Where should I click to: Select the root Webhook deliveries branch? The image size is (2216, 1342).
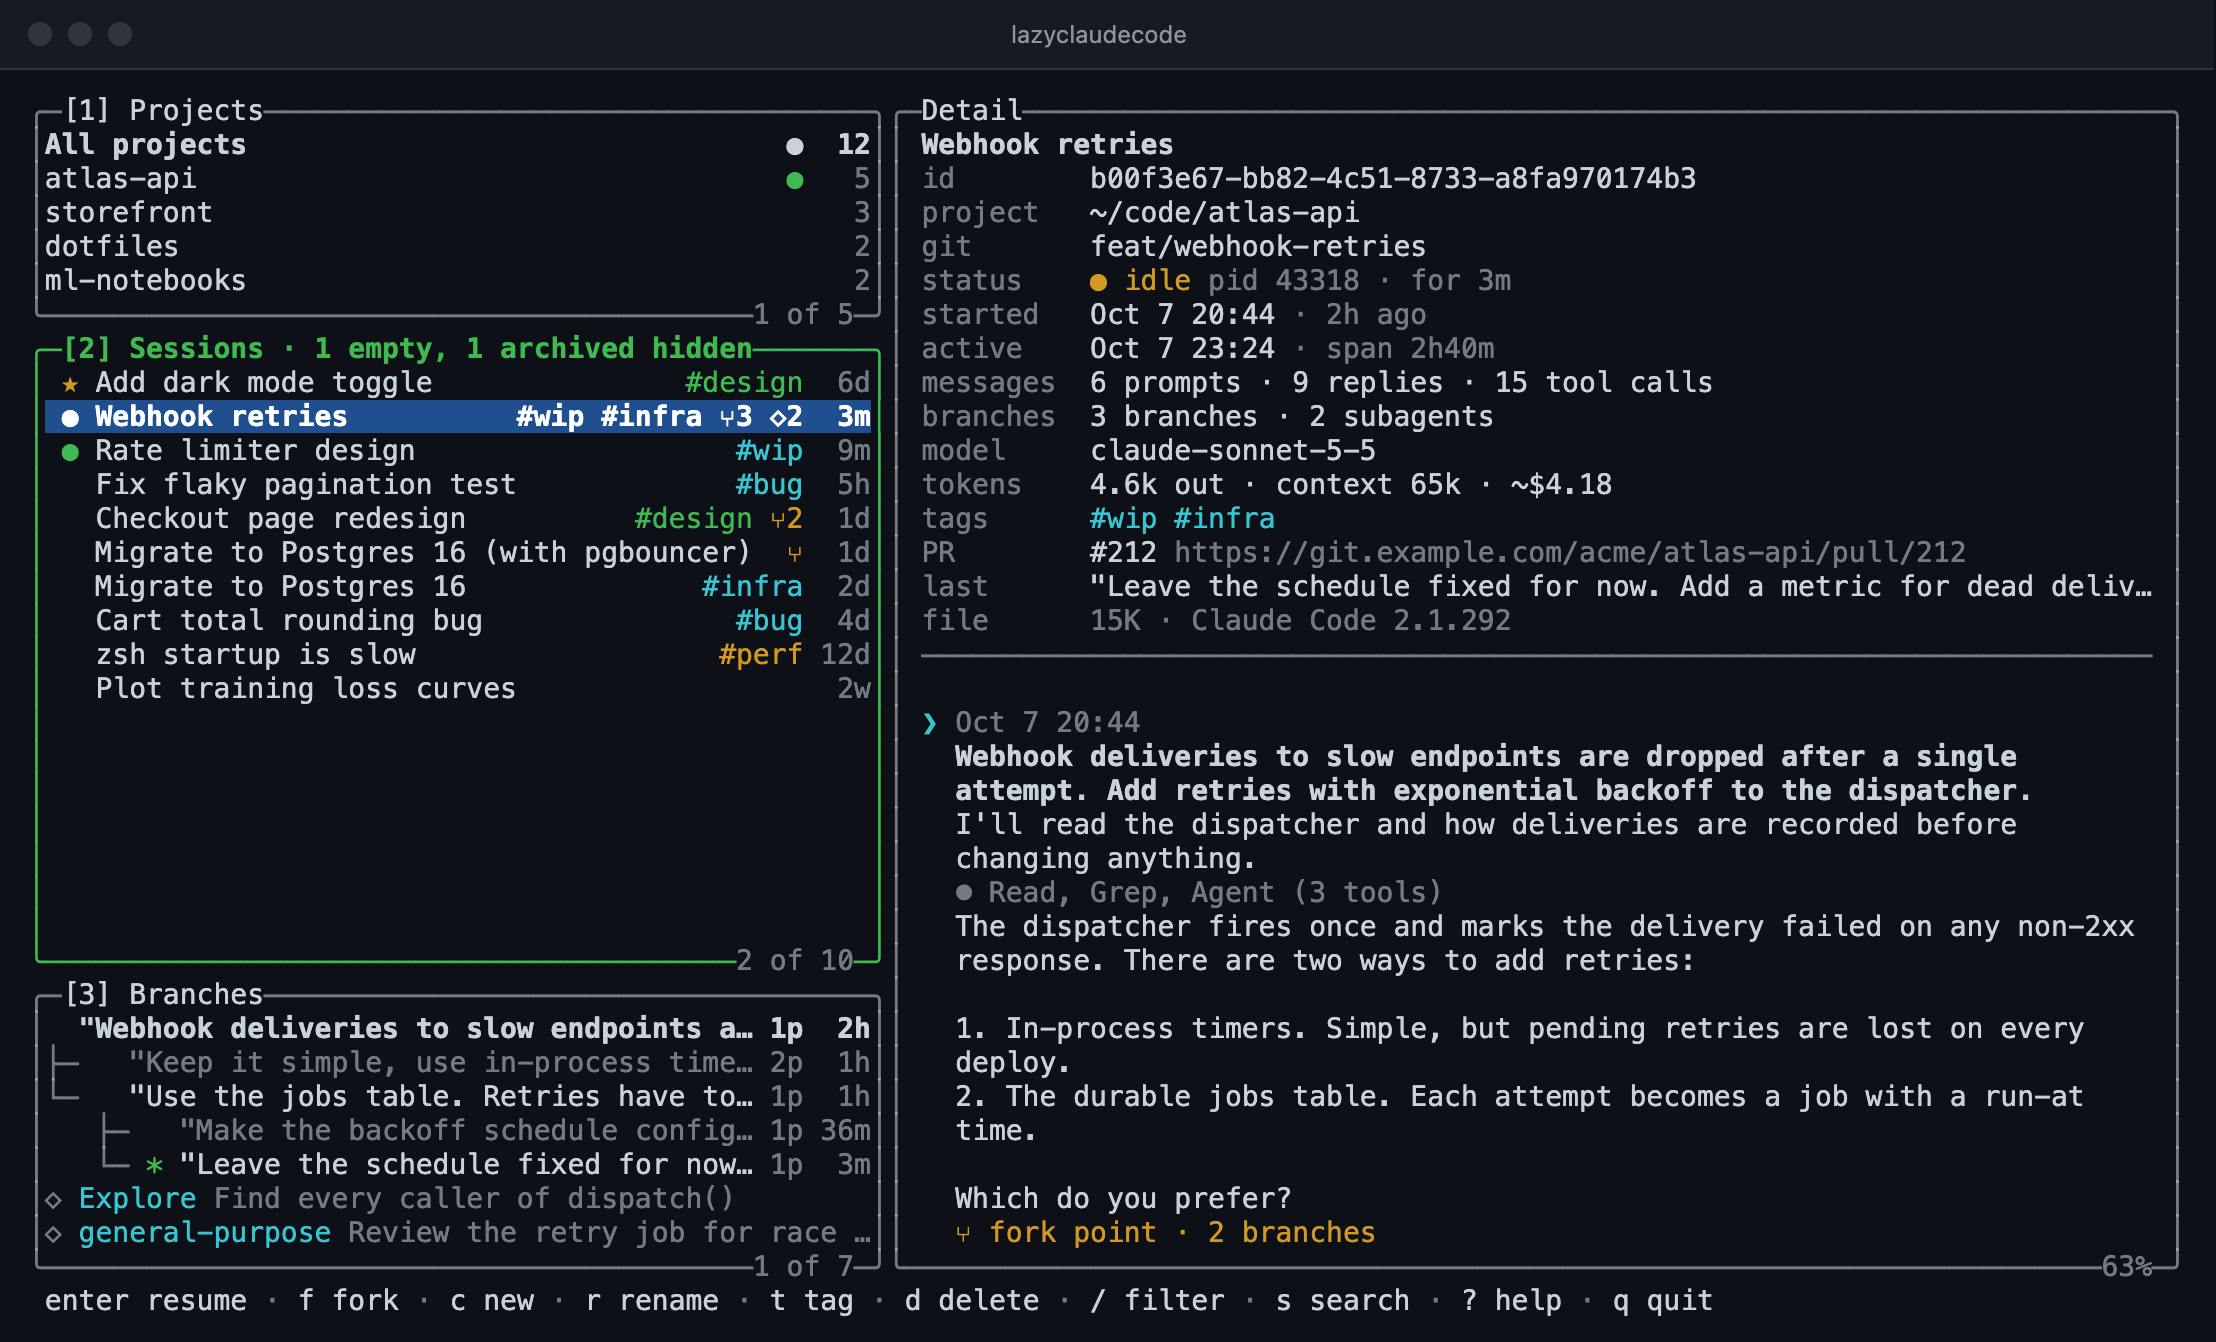[x=457, y=1030]
